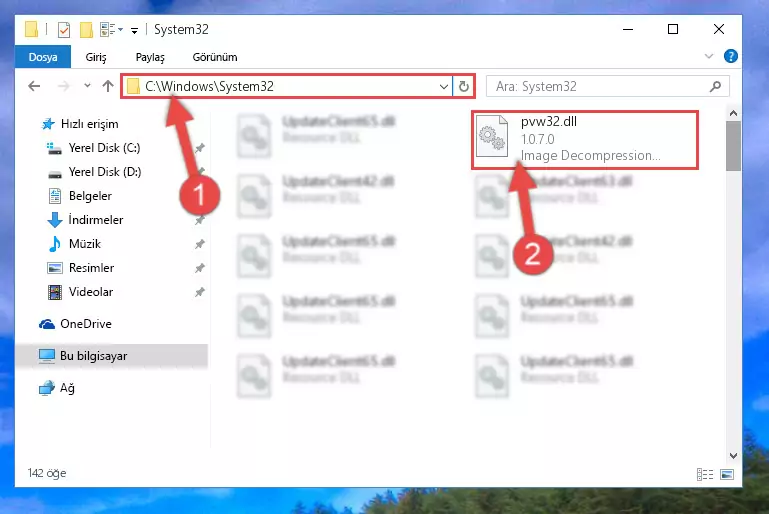Click the vertical scrollbar thumb
The image size is (769, 514).
point(733,146)
